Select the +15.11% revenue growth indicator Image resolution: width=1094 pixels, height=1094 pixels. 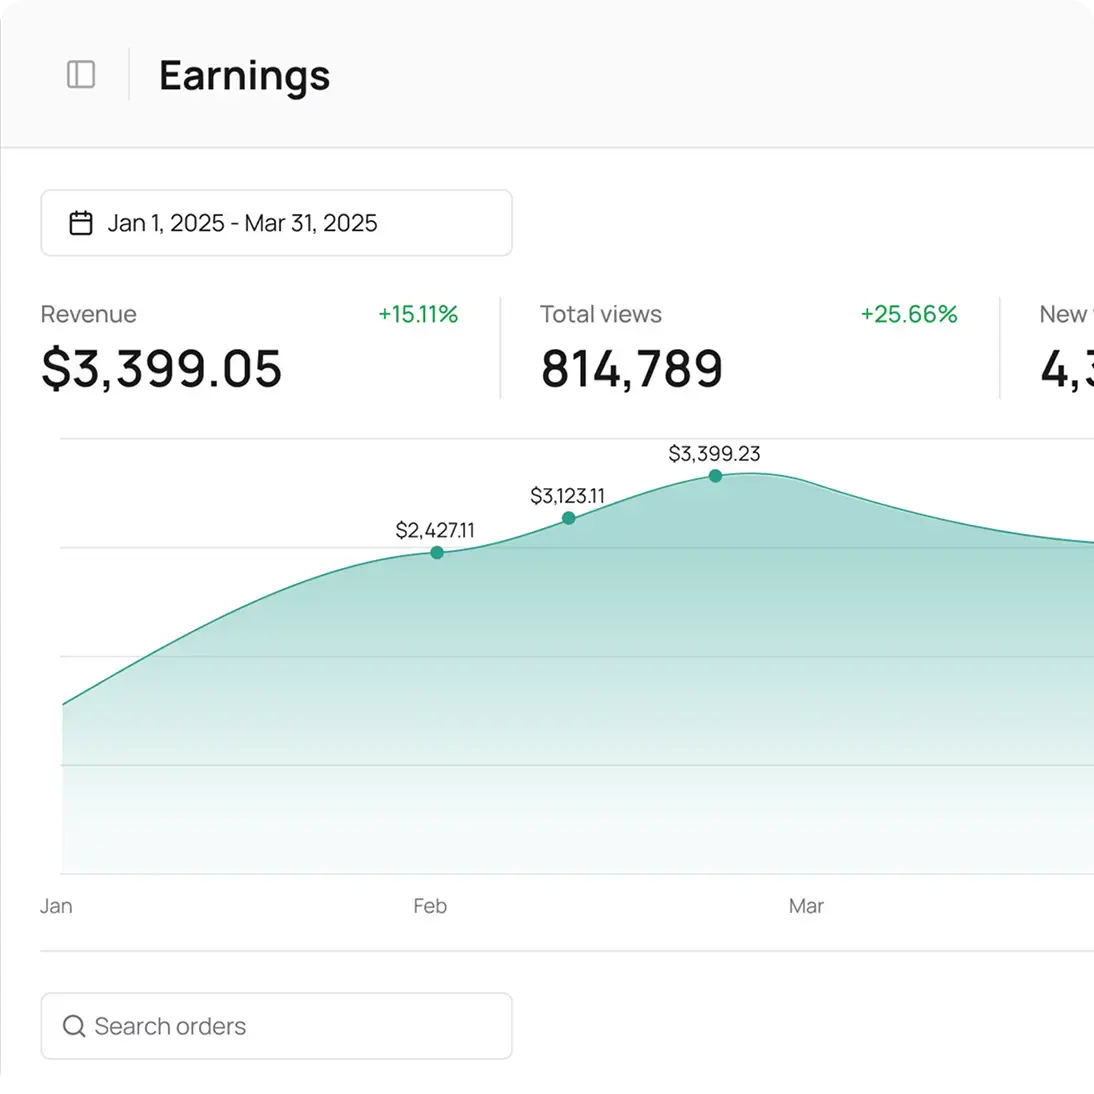click(x=417, y=314)
